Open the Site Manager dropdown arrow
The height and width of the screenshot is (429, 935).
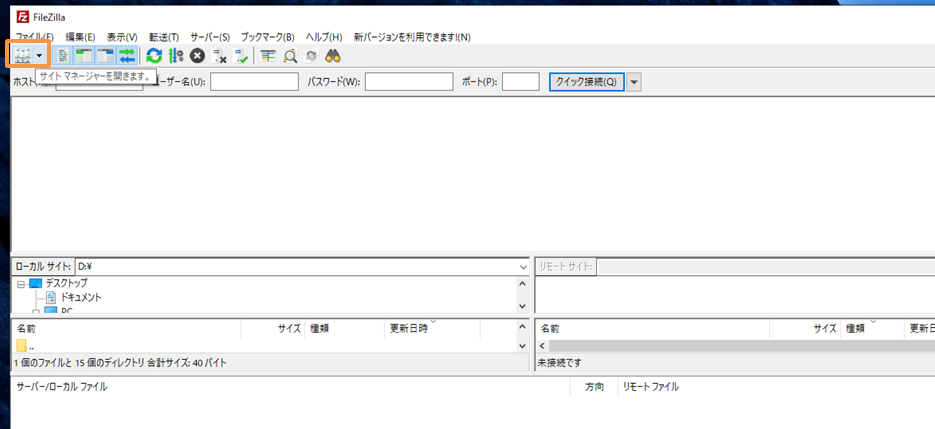tap(39, 56)
